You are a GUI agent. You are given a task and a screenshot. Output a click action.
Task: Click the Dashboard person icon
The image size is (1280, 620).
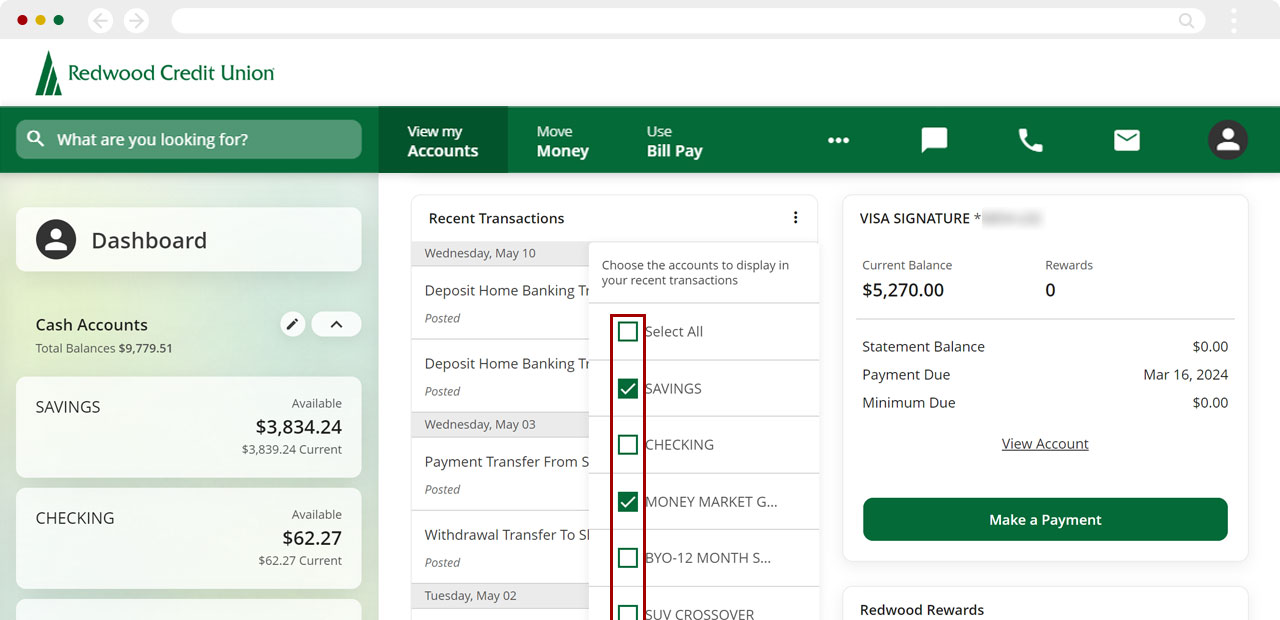(x=56, y=240)
